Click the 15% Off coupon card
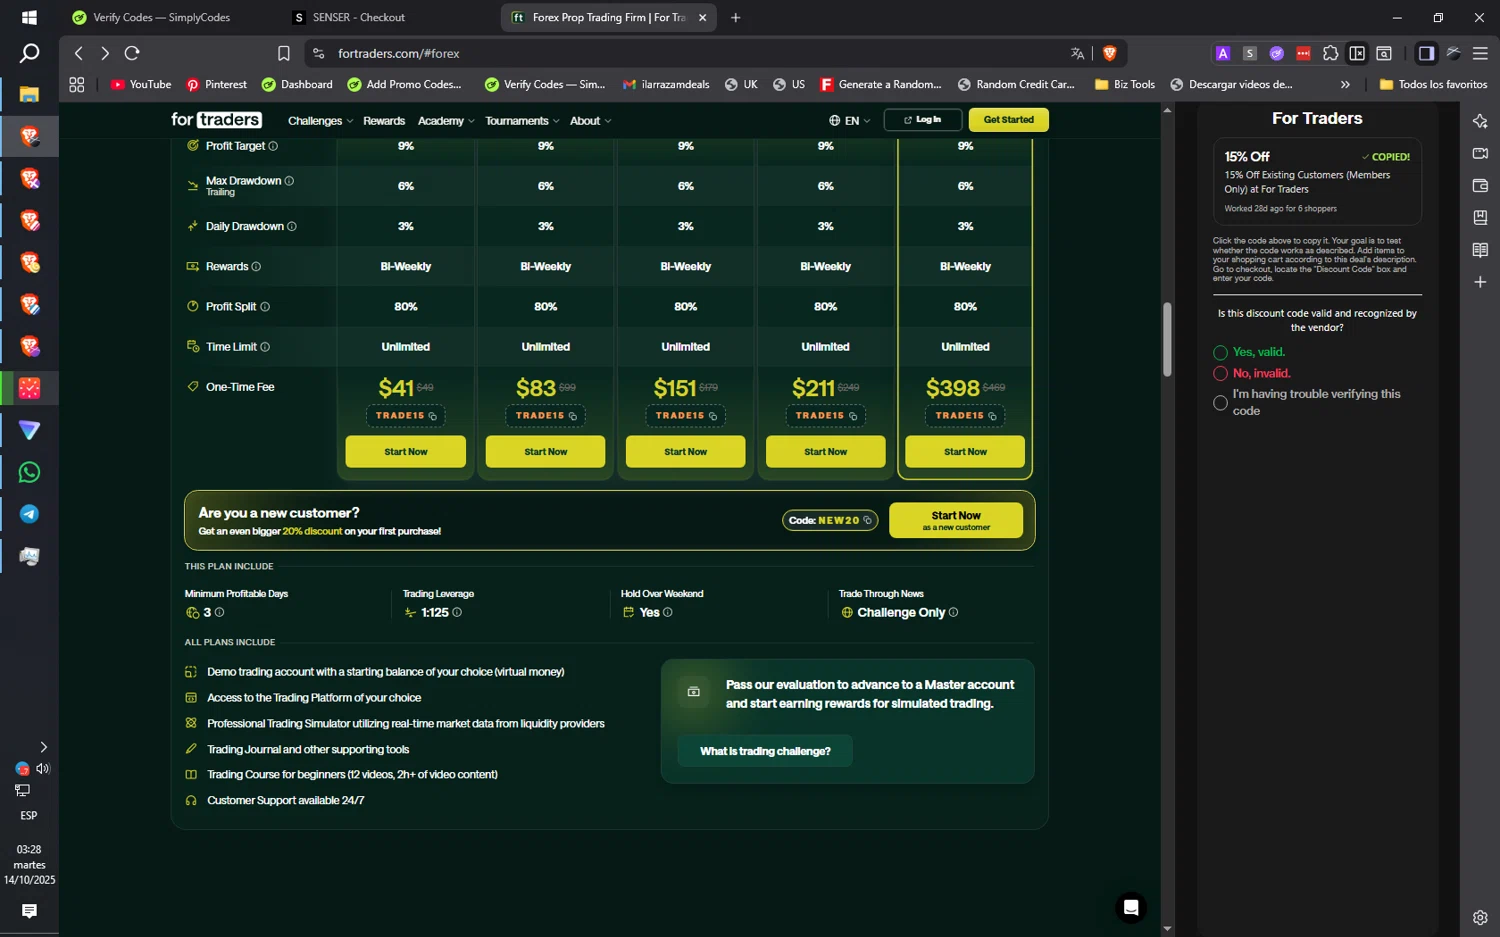The image size is (1500, 937). [x=1317, y=181]
